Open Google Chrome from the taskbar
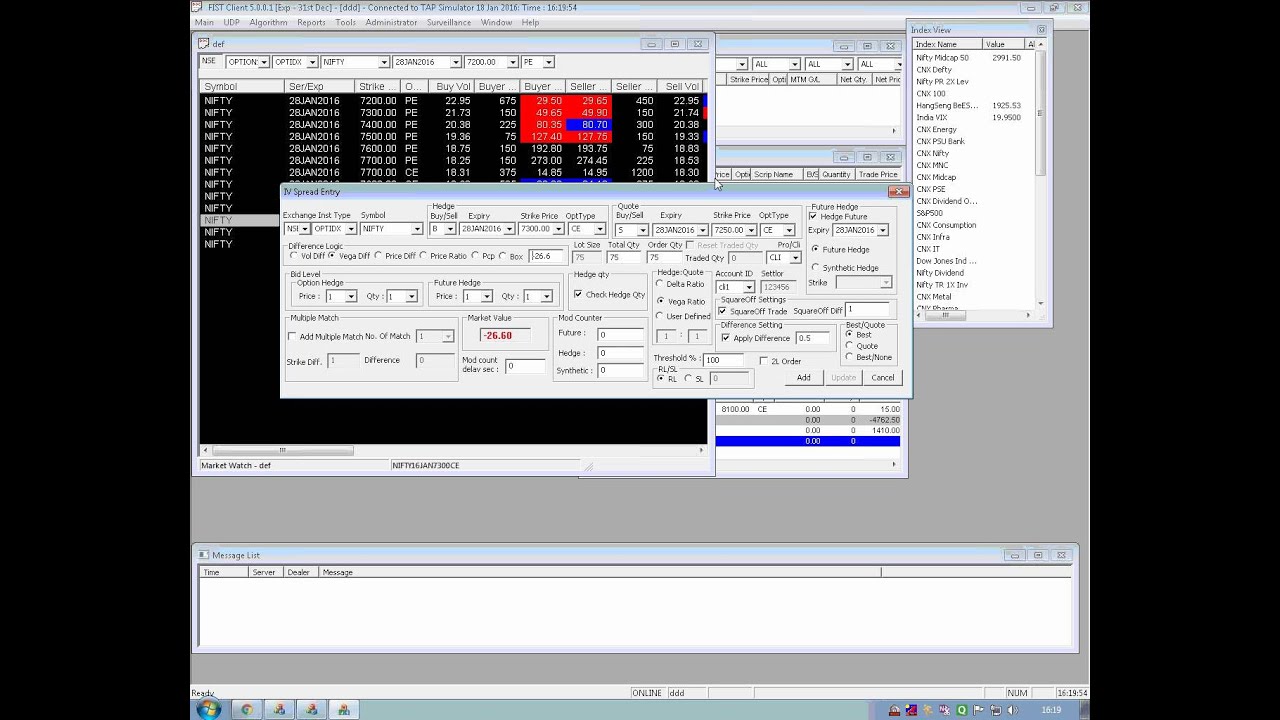The width and height of the screenshot is (1280, 720). [x=247, y=709]
